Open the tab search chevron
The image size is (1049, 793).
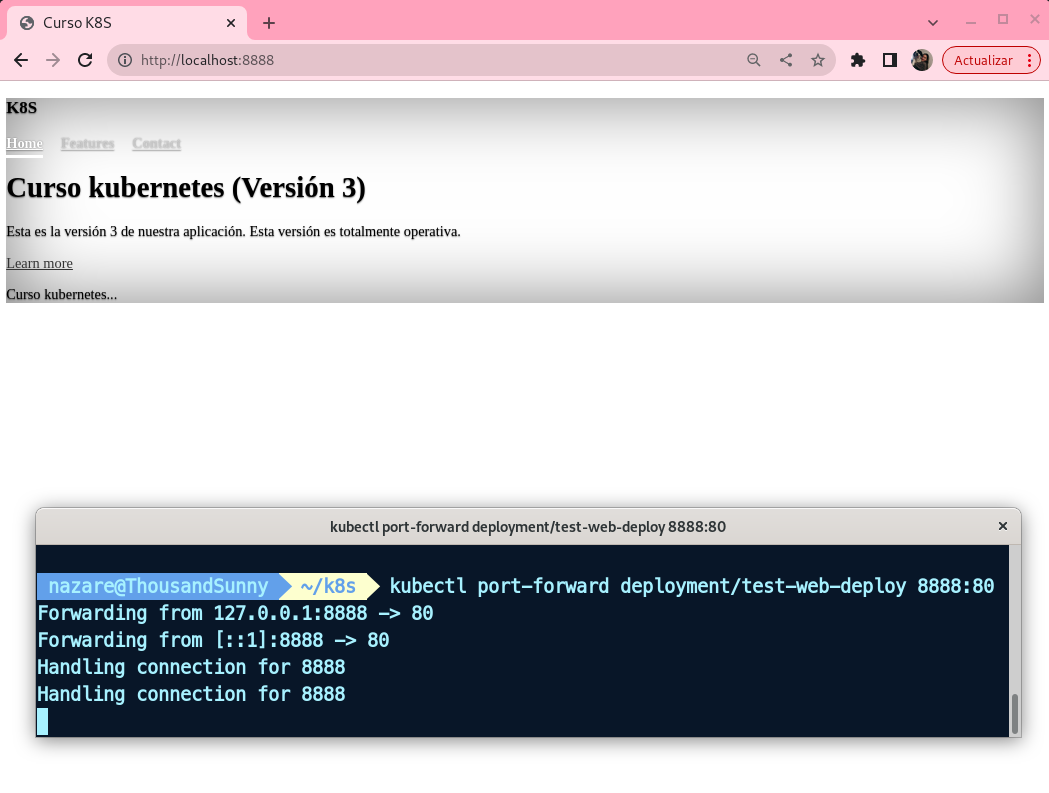933,22
